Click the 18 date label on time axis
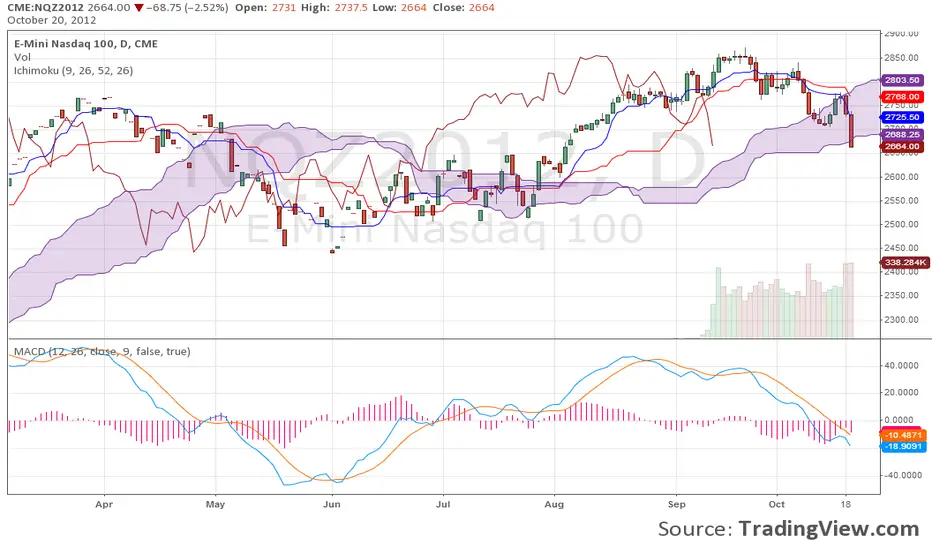Image resolution: width=932 pixels, height=550 pixels. (846, 504)
